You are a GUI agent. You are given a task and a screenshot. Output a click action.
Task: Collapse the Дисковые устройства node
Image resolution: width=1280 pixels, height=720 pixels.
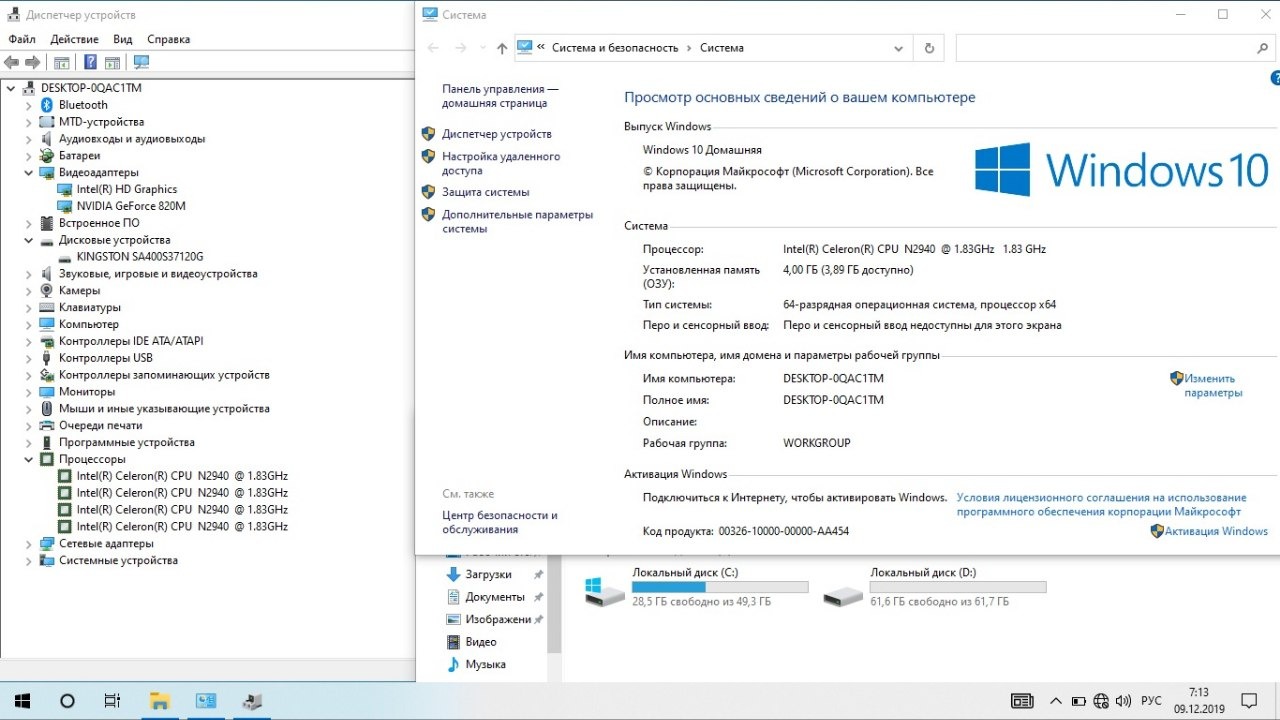28,240
